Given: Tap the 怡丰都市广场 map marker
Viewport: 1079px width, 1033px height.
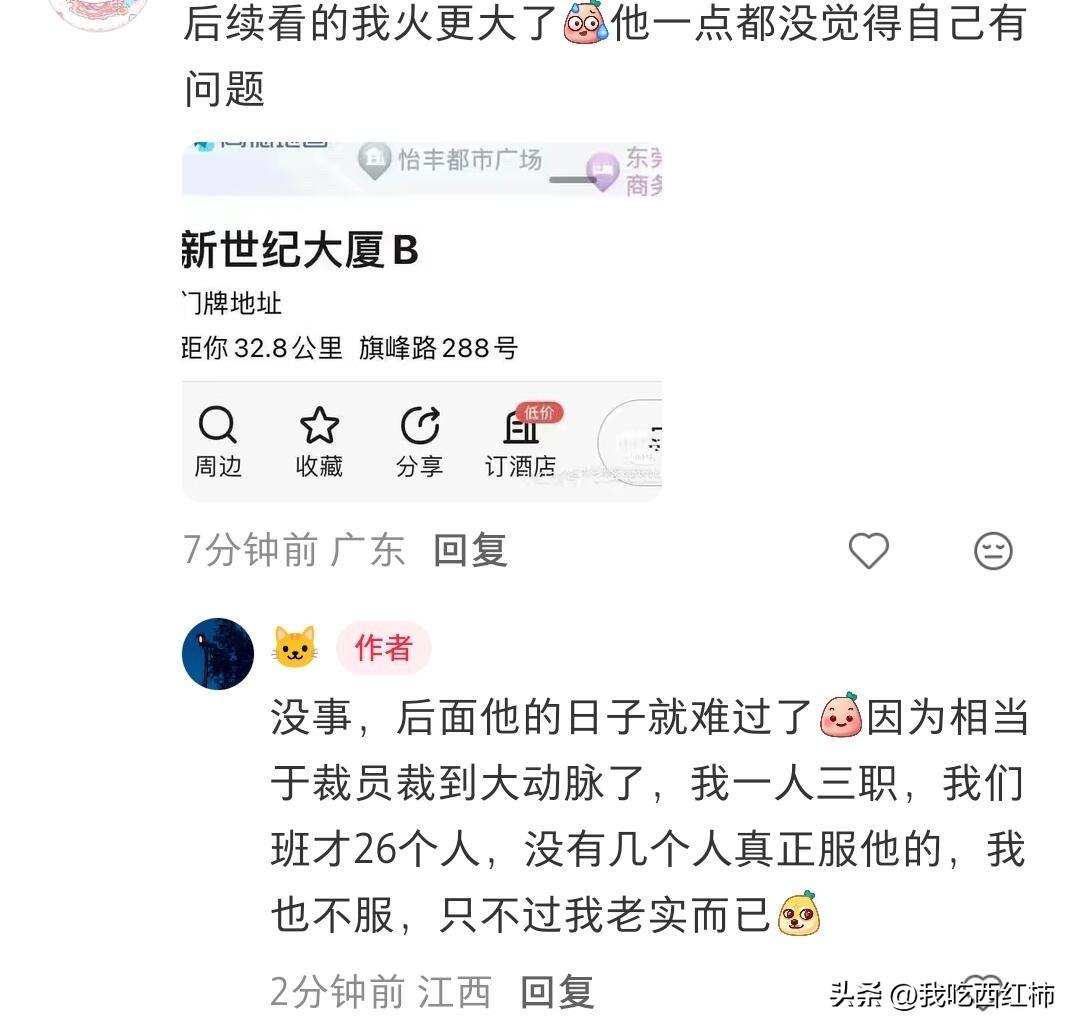Looking at the screenshot, I should click(x=374, y=160).
